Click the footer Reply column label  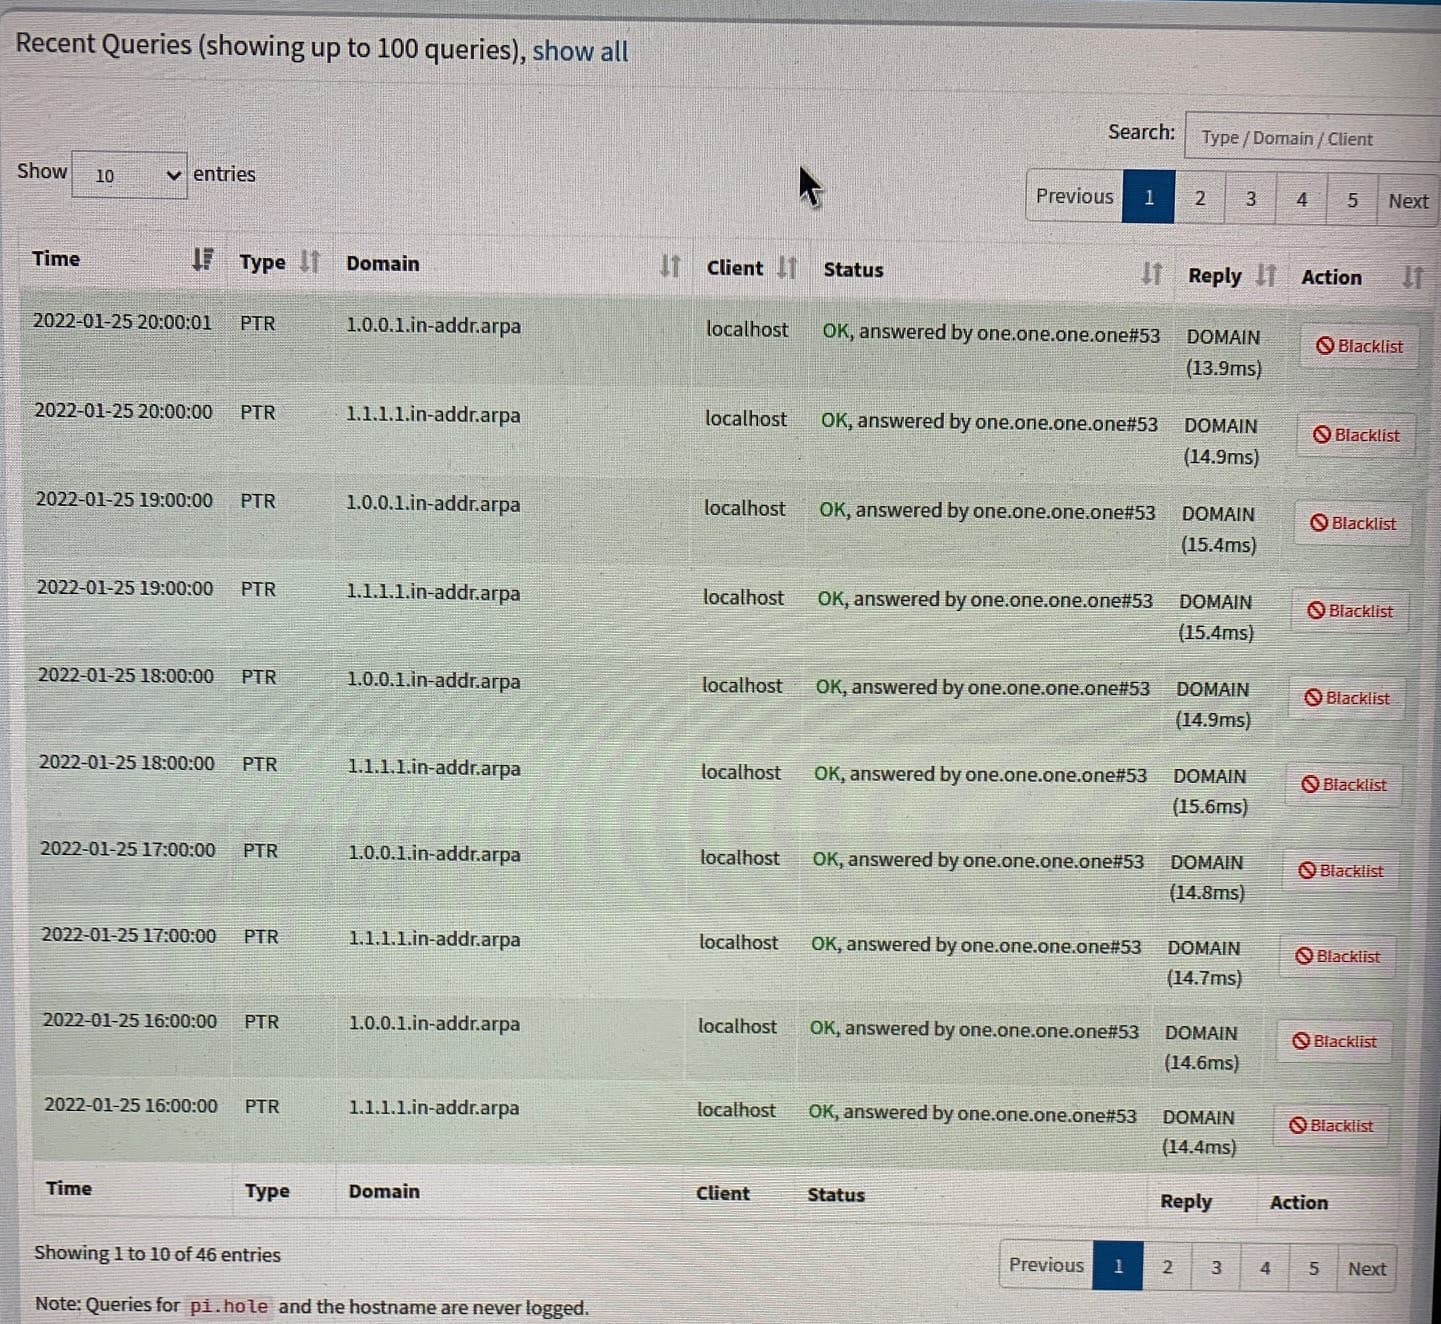[x=1186, y=1201]
